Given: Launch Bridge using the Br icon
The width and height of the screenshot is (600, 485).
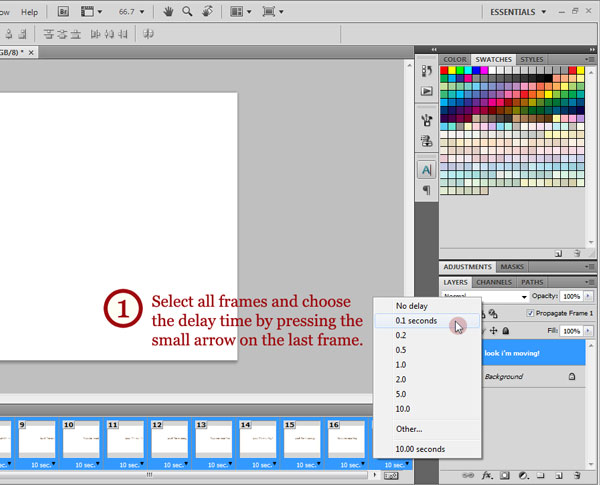Looking at the screenshot, I should point(63,12).
